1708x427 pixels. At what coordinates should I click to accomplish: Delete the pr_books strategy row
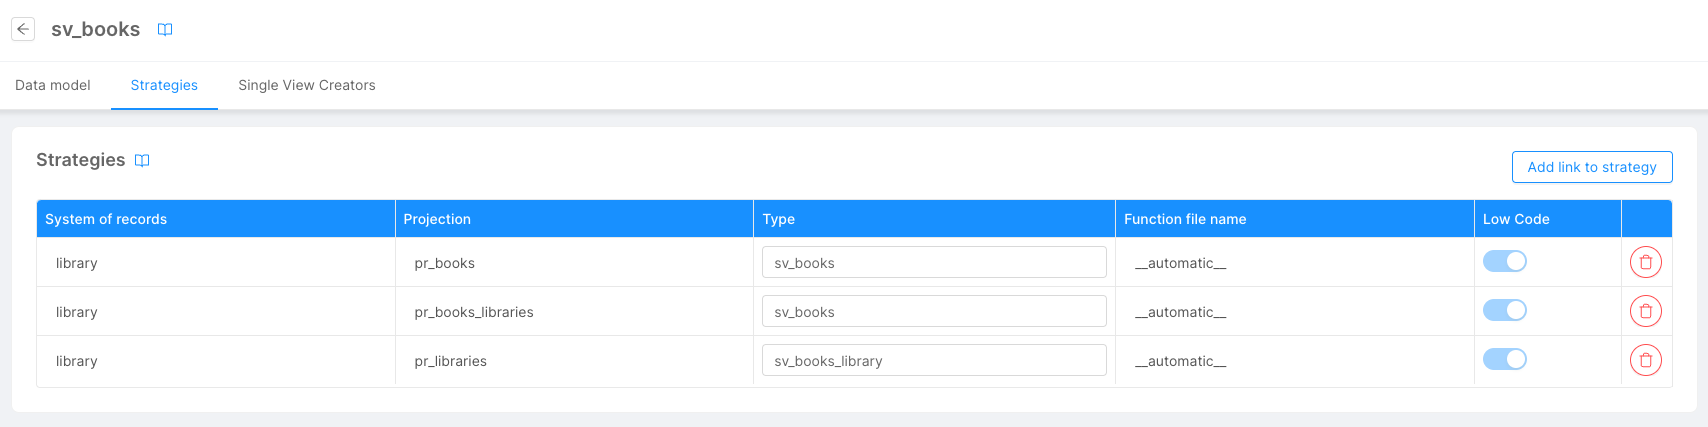[x=1645, y=262]
